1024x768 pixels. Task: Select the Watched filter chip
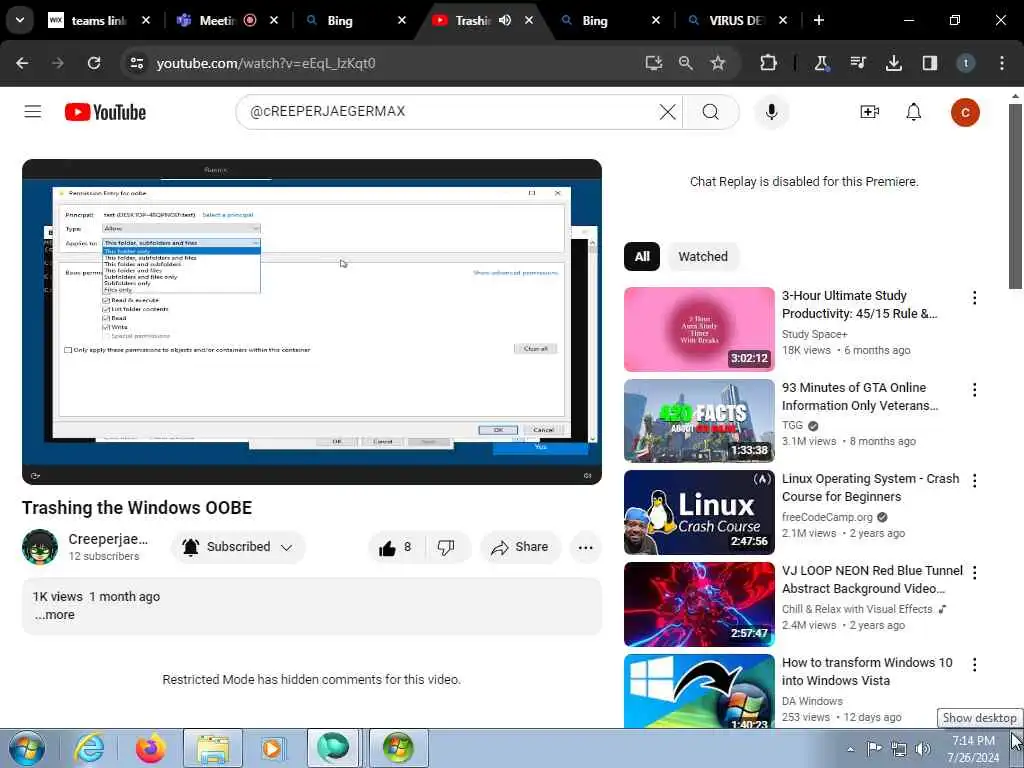[703, 257]
